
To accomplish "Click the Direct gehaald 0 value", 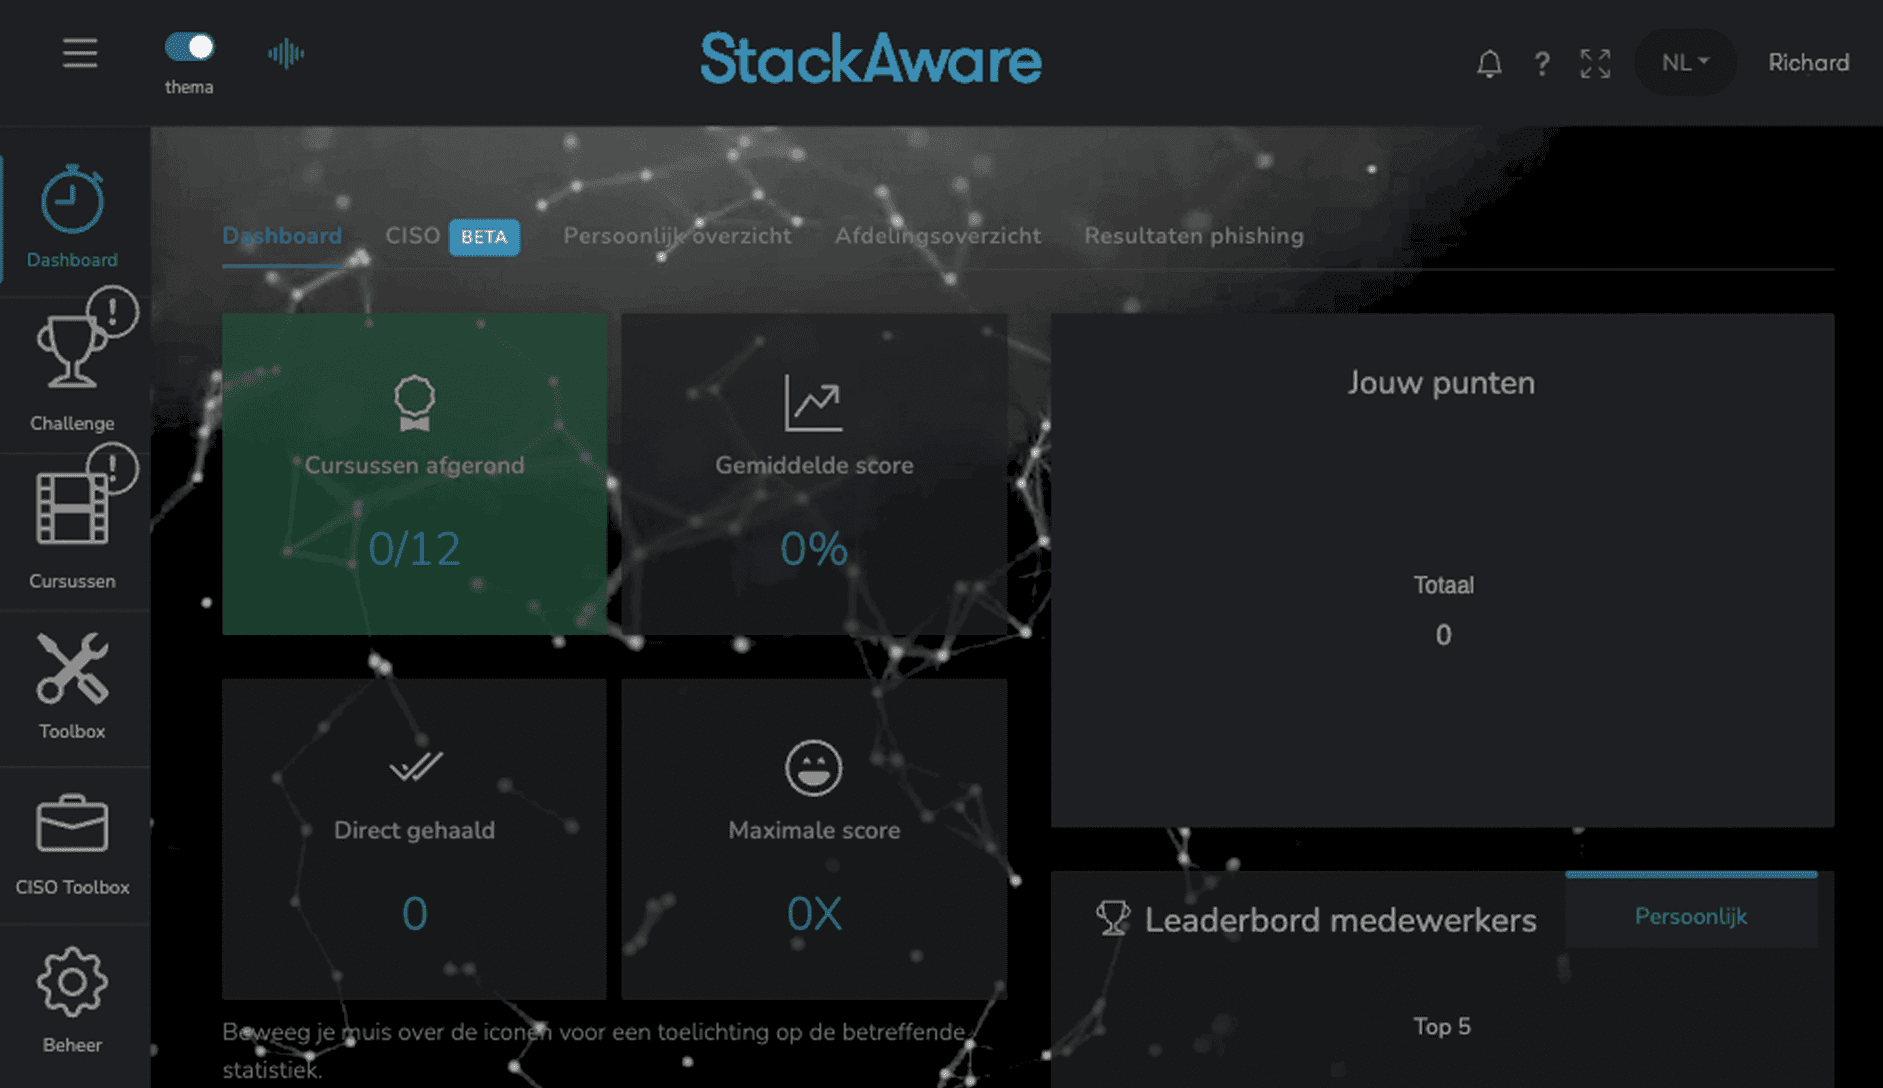I will point(414,914).
